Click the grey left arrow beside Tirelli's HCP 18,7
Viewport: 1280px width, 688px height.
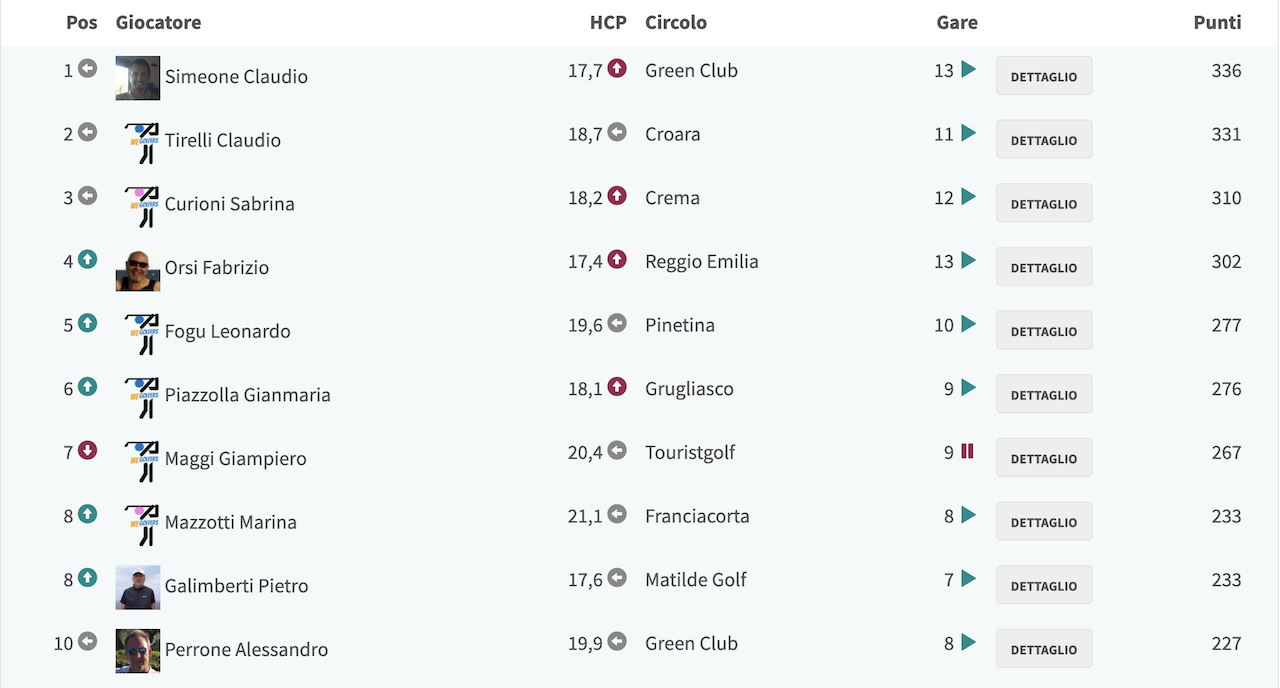pyautogui.click(x=617, y=132)
